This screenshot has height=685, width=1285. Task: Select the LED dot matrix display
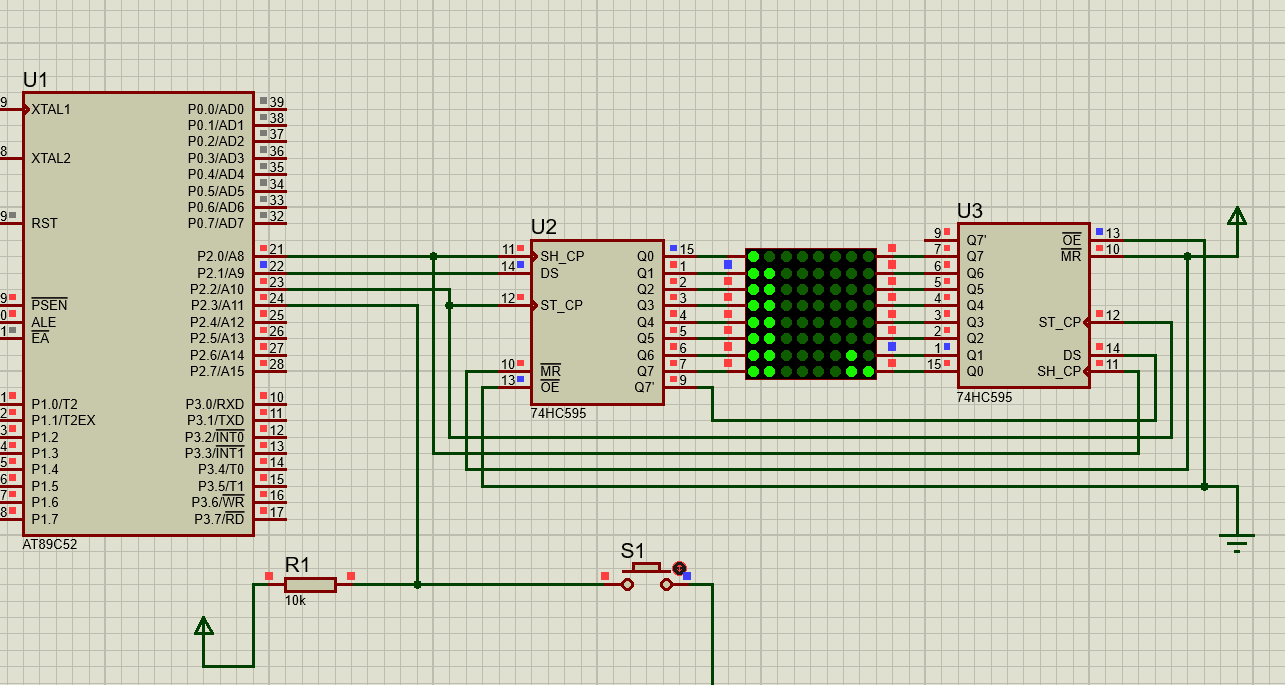[x=811, y=314]
